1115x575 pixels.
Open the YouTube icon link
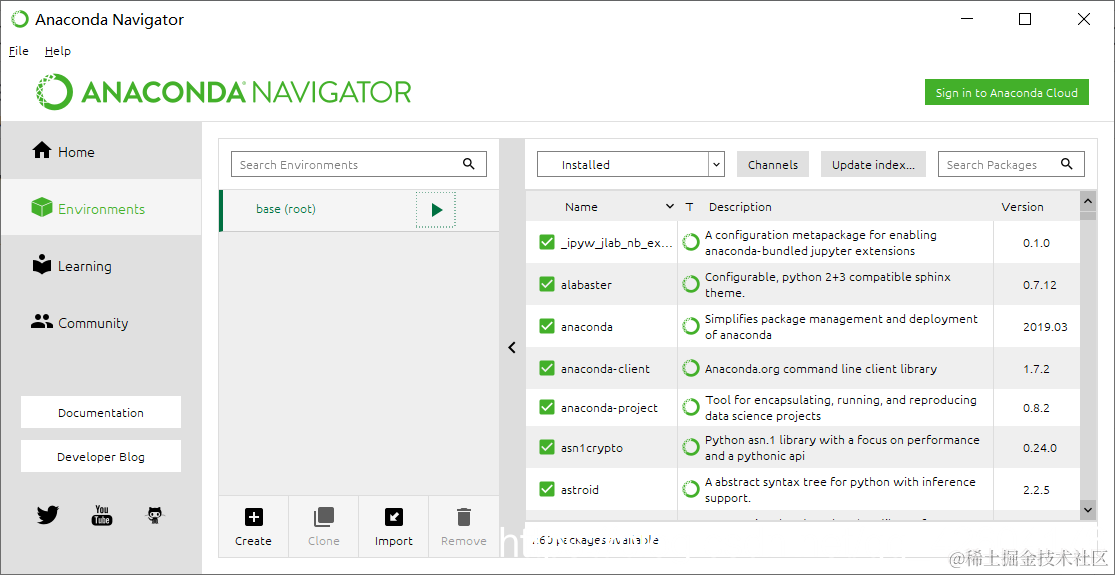pyautogui.click(x=102, y=515)
